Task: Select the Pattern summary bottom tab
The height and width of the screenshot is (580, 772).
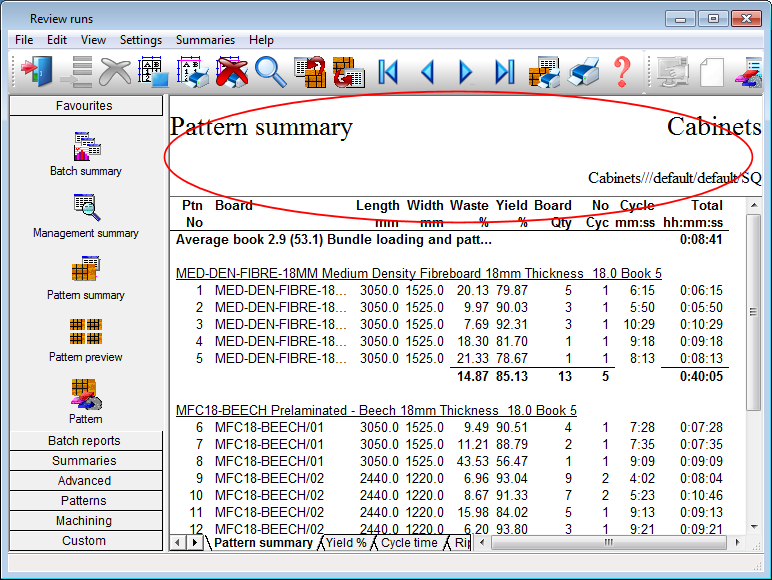Action: click(x=263, y=543)
